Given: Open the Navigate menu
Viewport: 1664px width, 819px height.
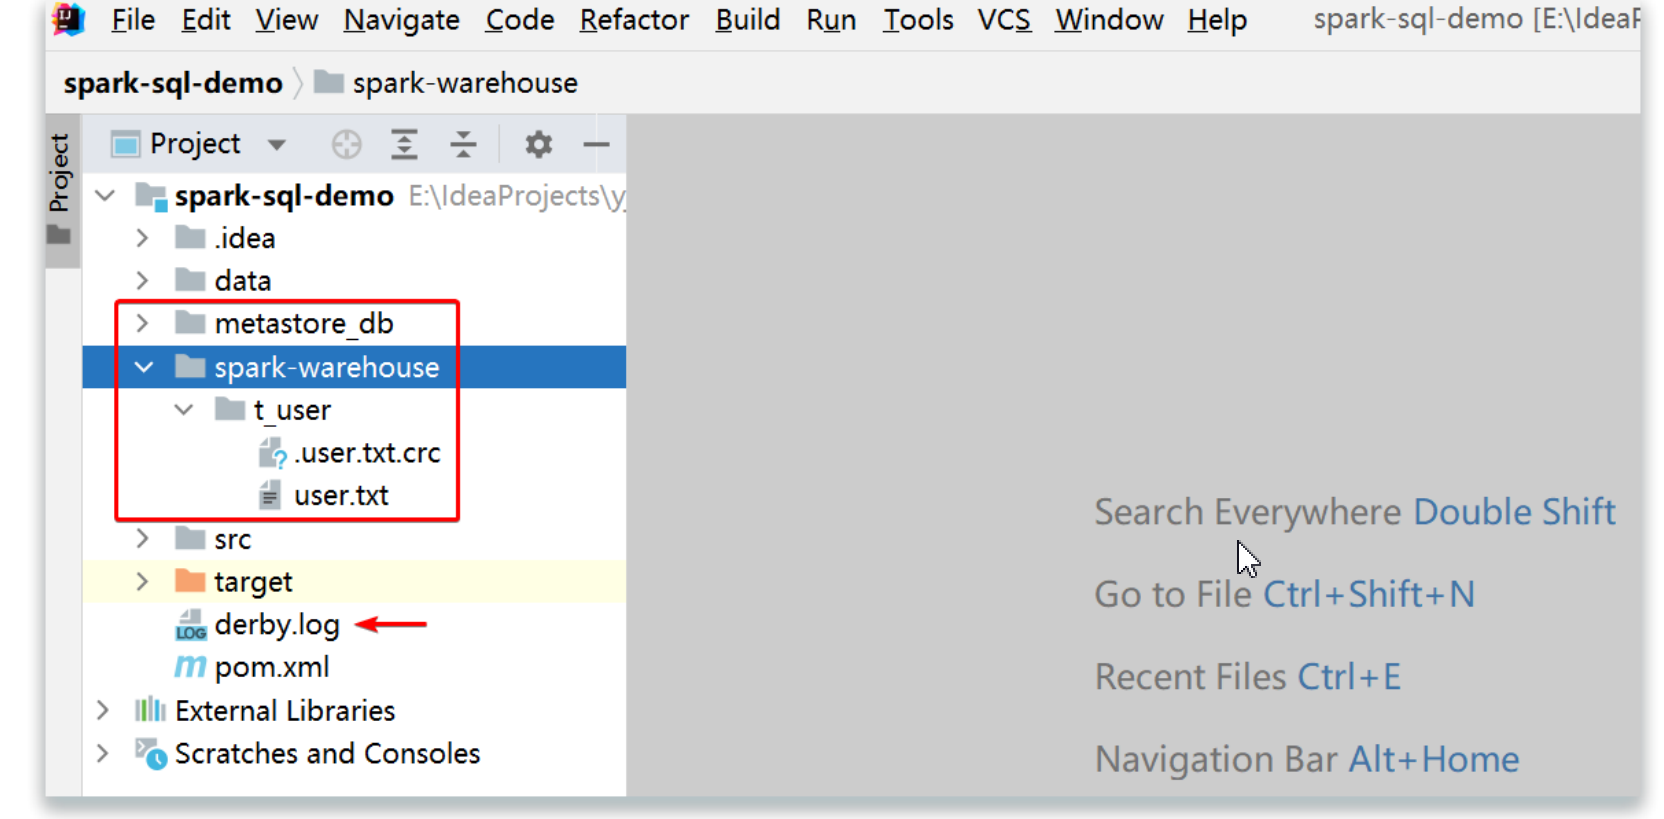Looking at the screenshot, I should point(401,20).
